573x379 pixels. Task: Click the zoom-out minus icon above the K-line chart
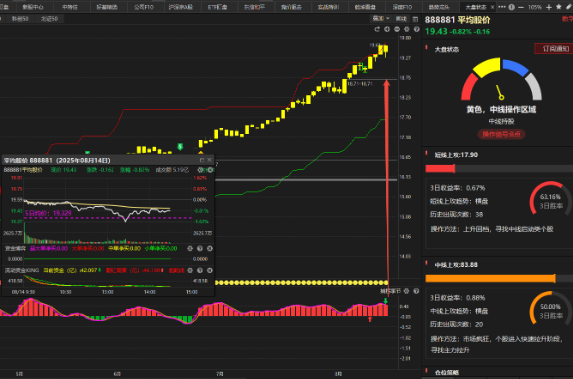pos(397,29)
